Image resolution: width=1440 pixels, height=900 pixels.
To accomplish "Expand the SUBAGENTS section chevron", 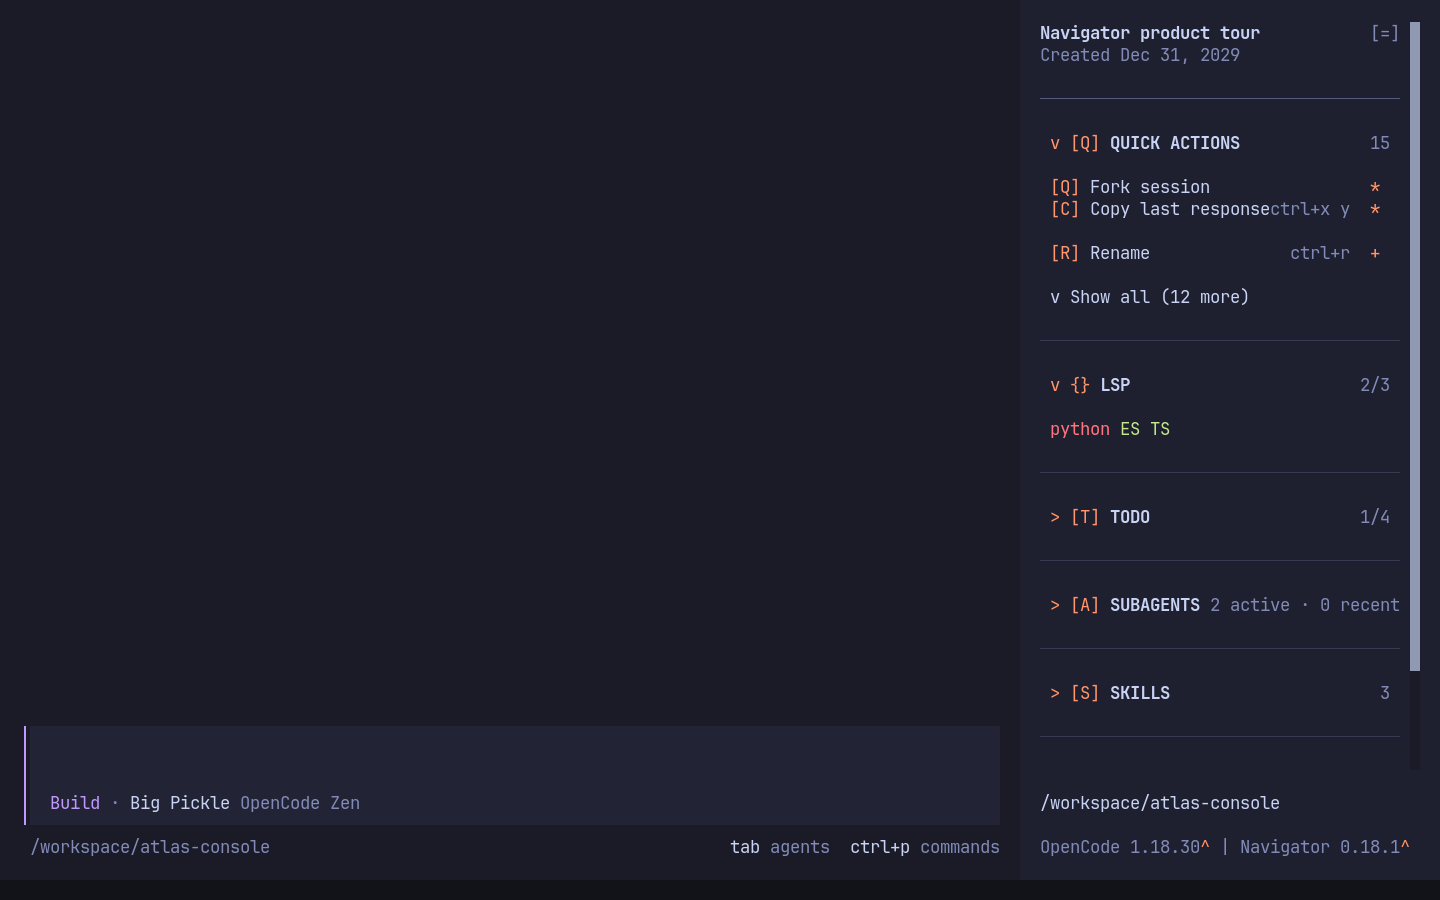I will click(x=1055, y=605).
